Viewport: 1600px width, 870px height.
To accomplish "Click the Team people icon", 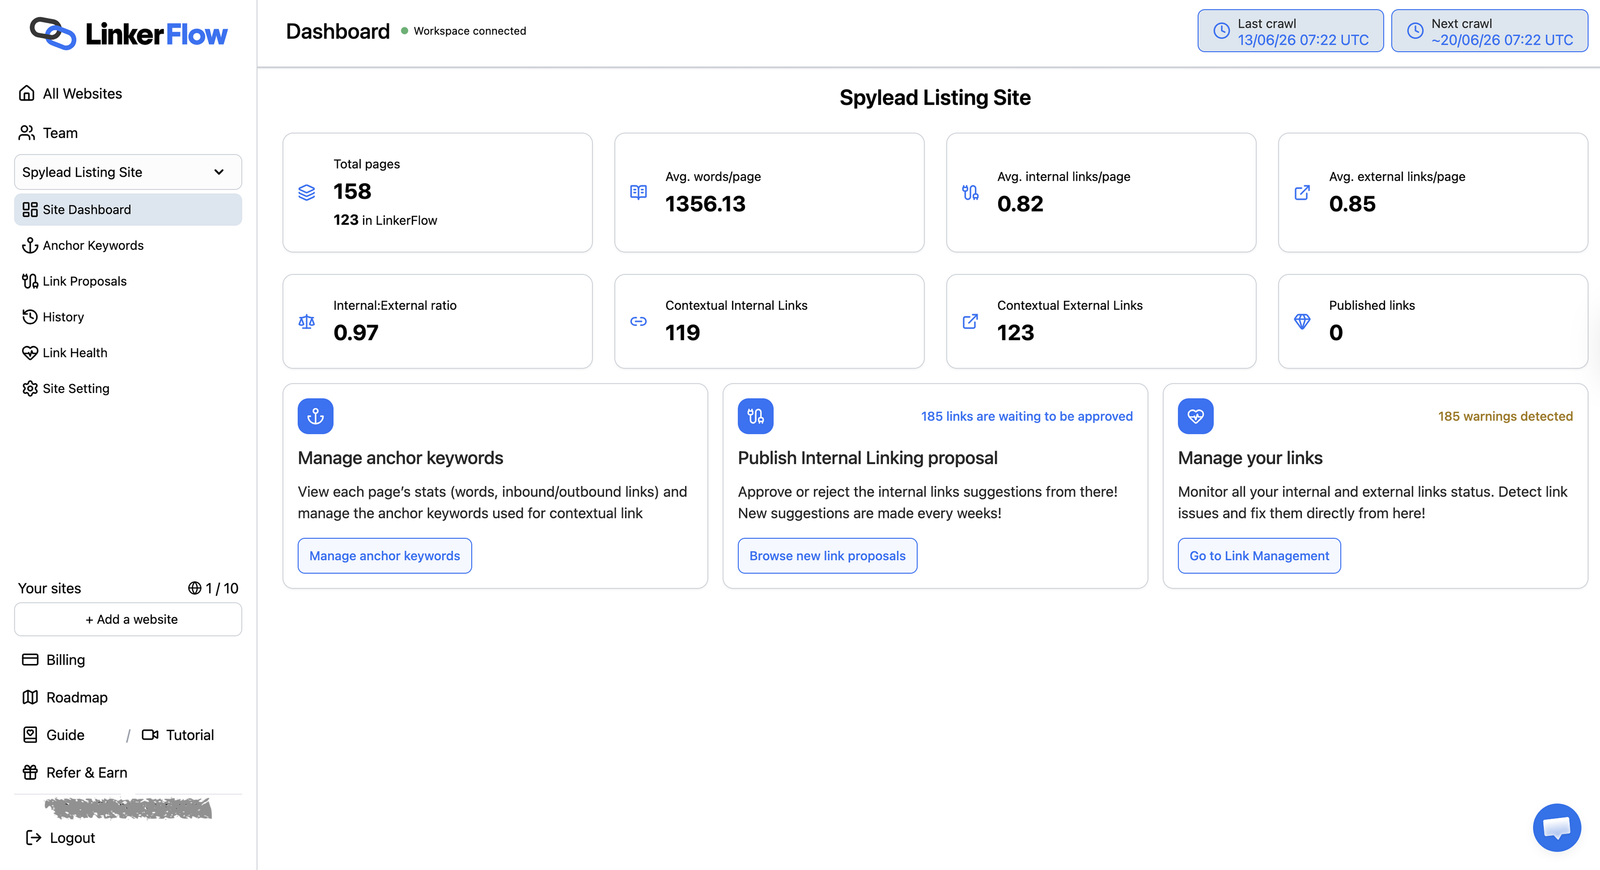I will (27, 132).
